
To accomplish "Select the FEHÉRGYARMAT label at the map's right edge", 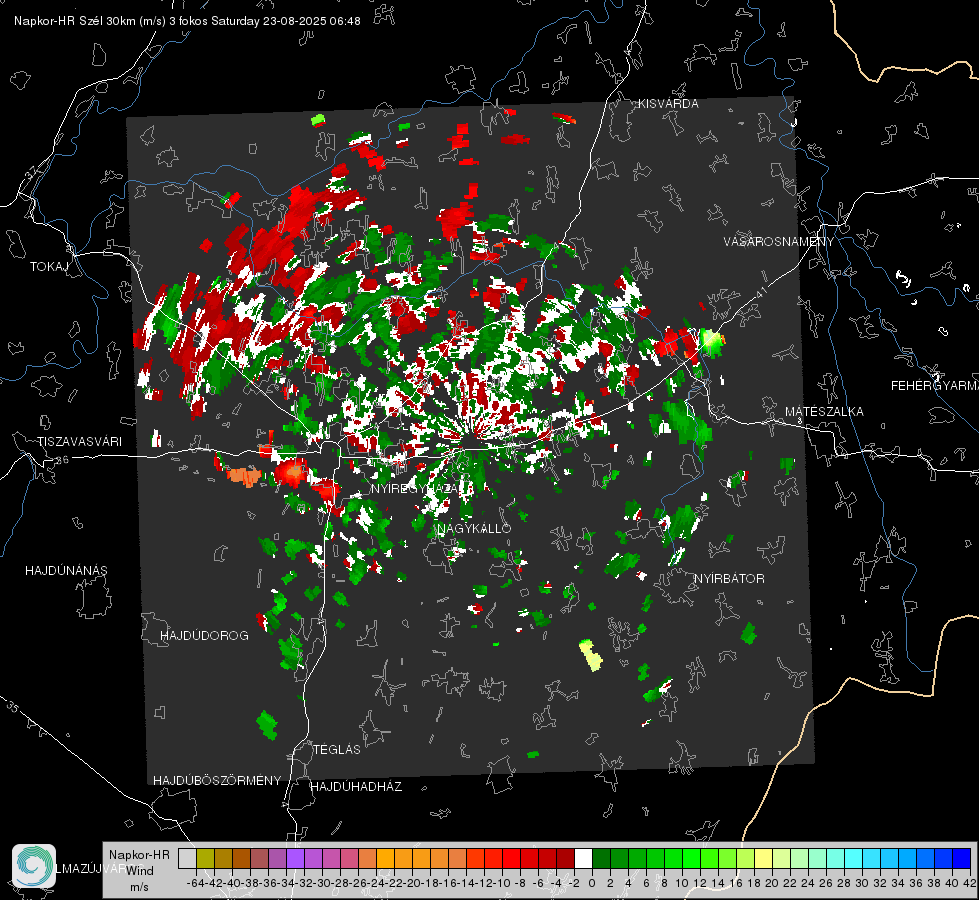I will click(x=935, y=386).
